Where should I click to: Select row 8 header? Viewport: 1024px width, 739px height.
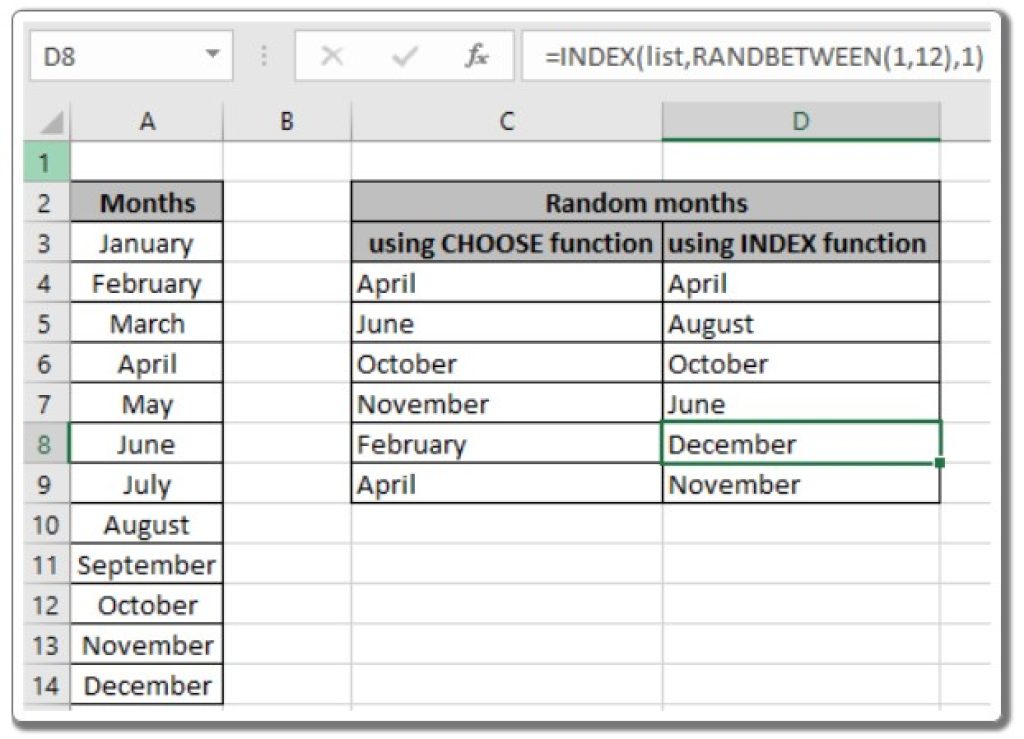point(45,444)
